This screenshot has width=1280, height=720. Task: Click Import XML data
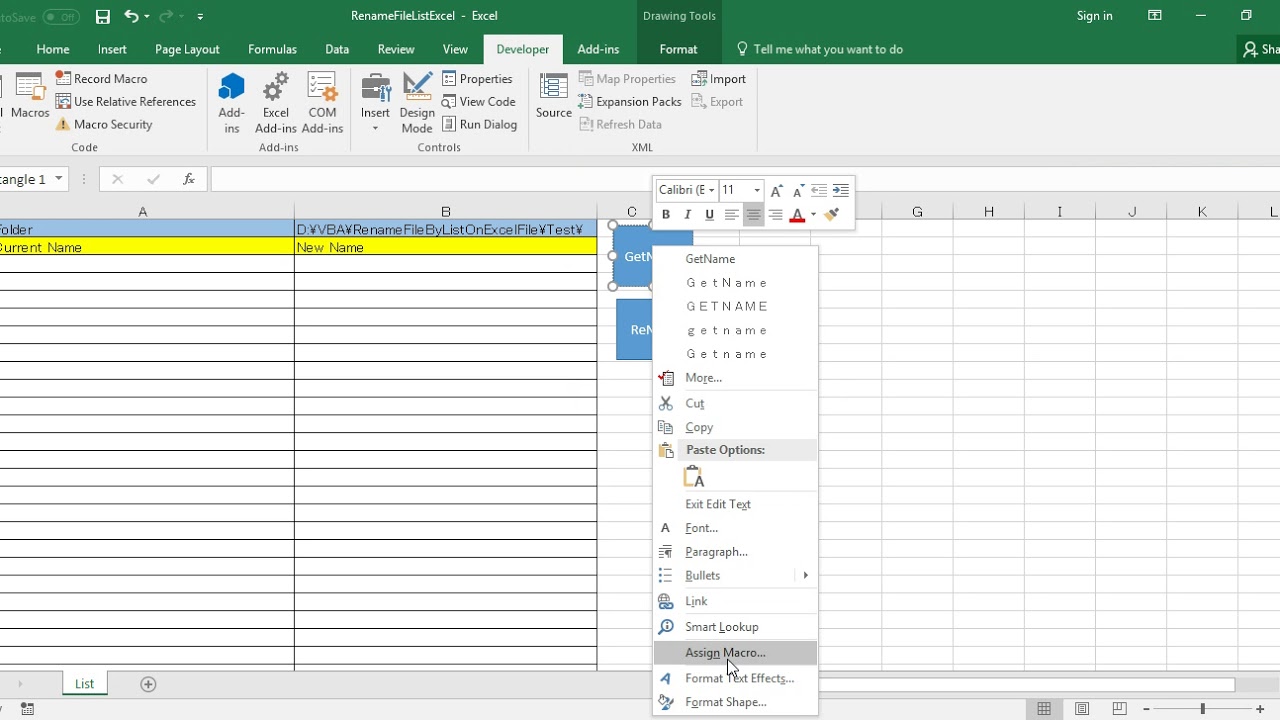tap(719, 79)
